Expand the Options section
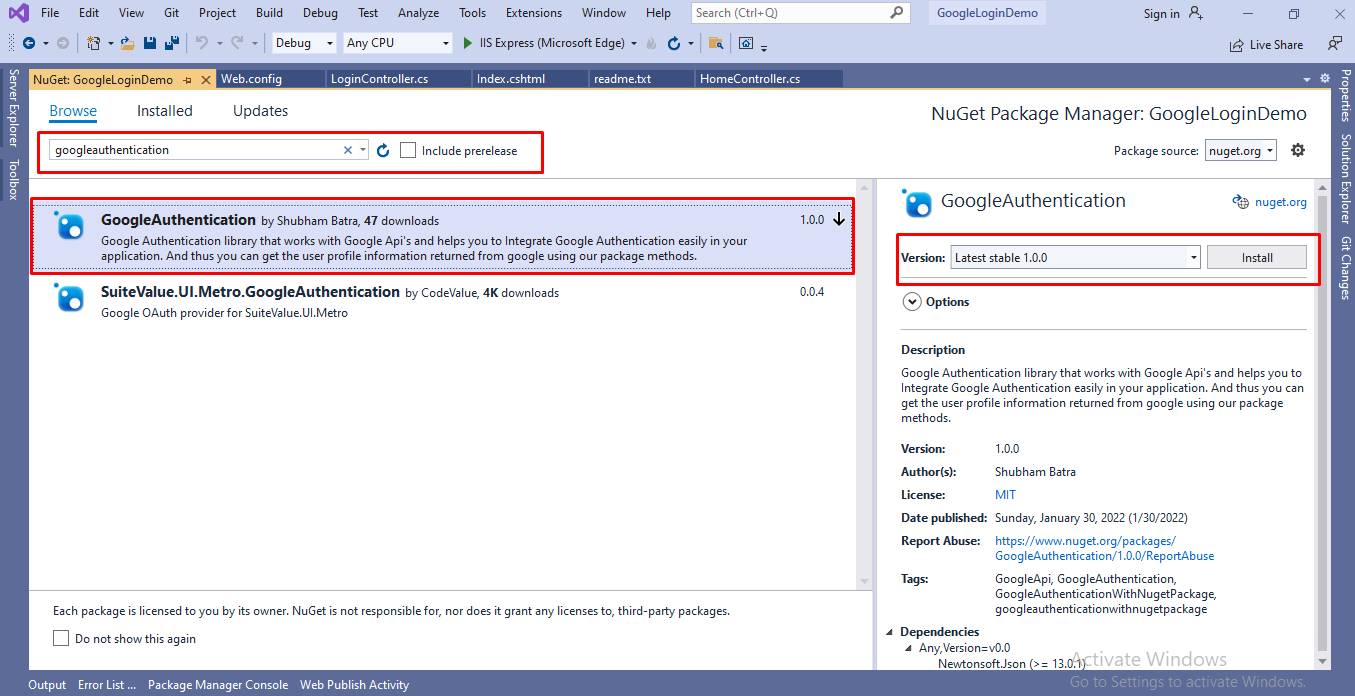 [x=911, y=301]
